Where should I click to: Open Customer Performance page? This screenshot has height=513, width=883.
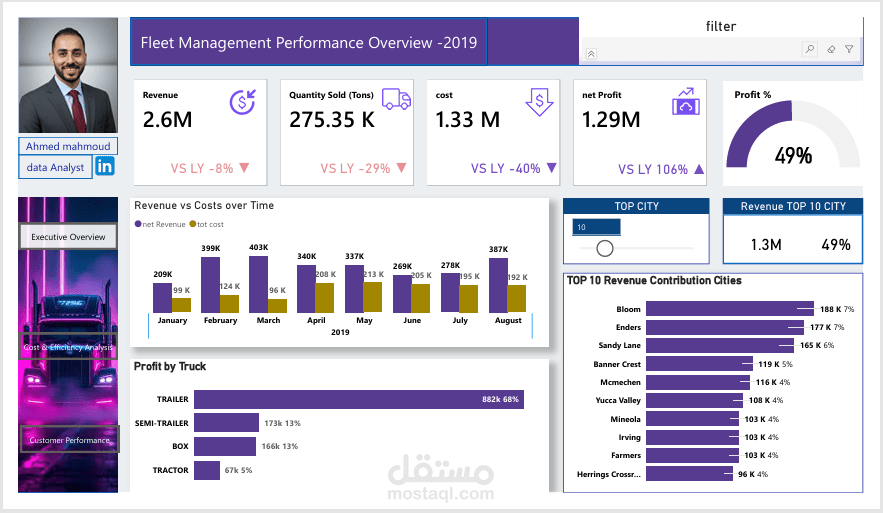pyautogui.click(x=69, y=439)
